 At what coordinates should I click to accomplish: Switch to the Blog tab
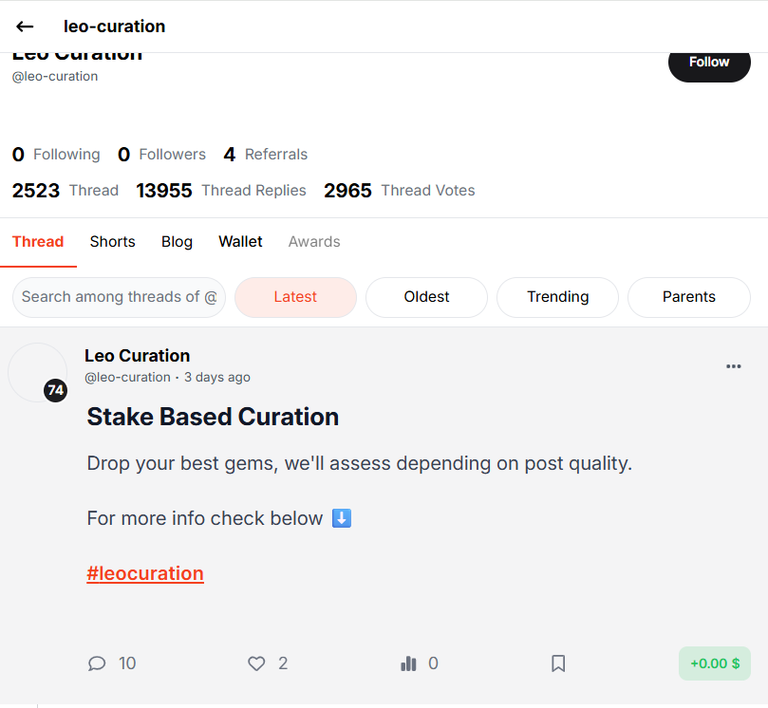[x=177, y=241]
